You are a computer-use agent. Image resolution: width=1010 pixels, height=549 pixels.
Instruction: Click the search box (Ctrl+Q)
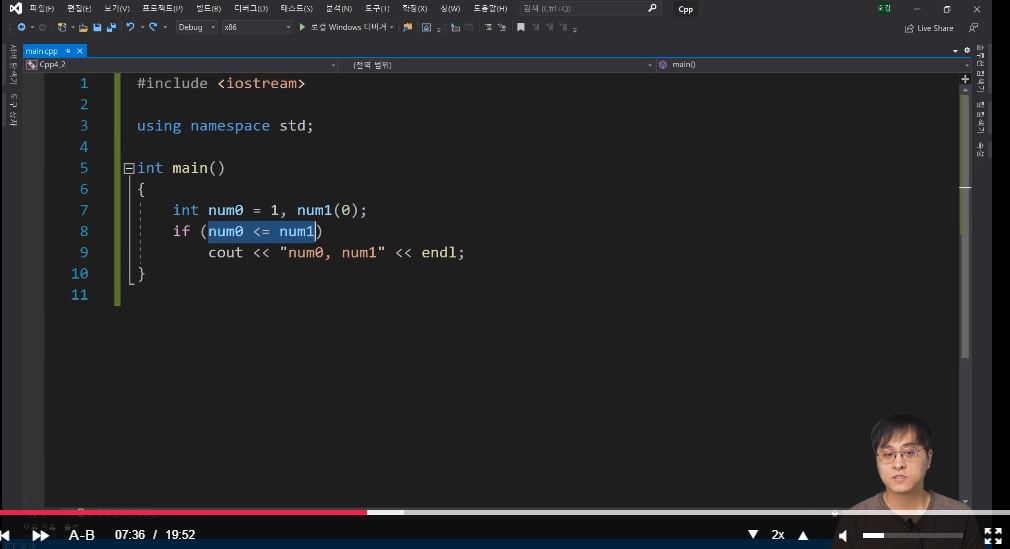tap(589, 8)
